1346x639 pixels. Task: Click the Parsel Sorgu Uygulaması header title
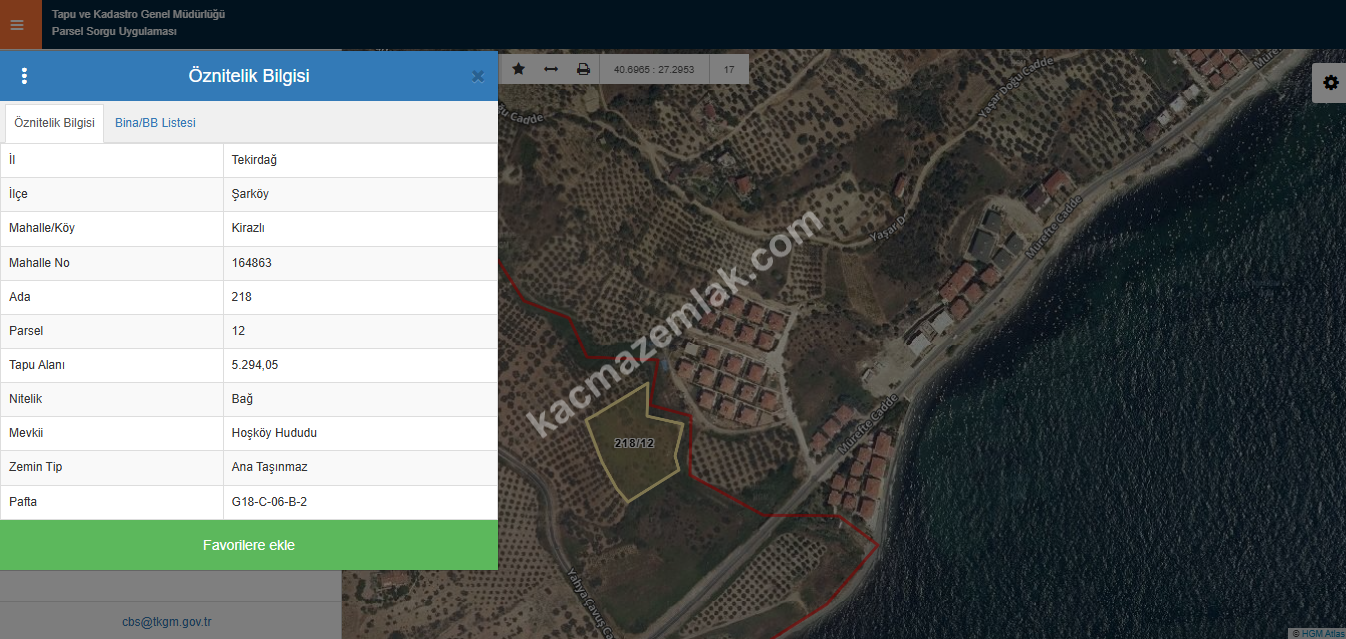114,32
